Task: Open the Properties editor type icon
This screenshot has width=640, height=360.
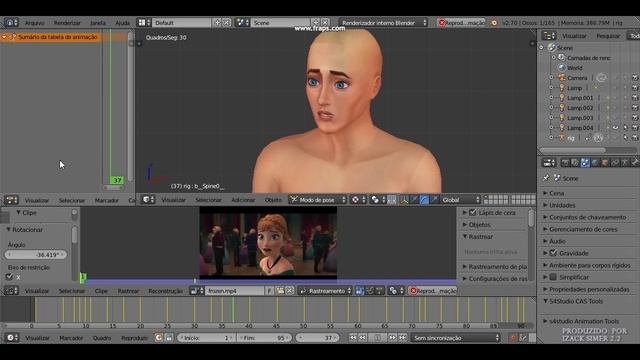Action: click(549, 163)
